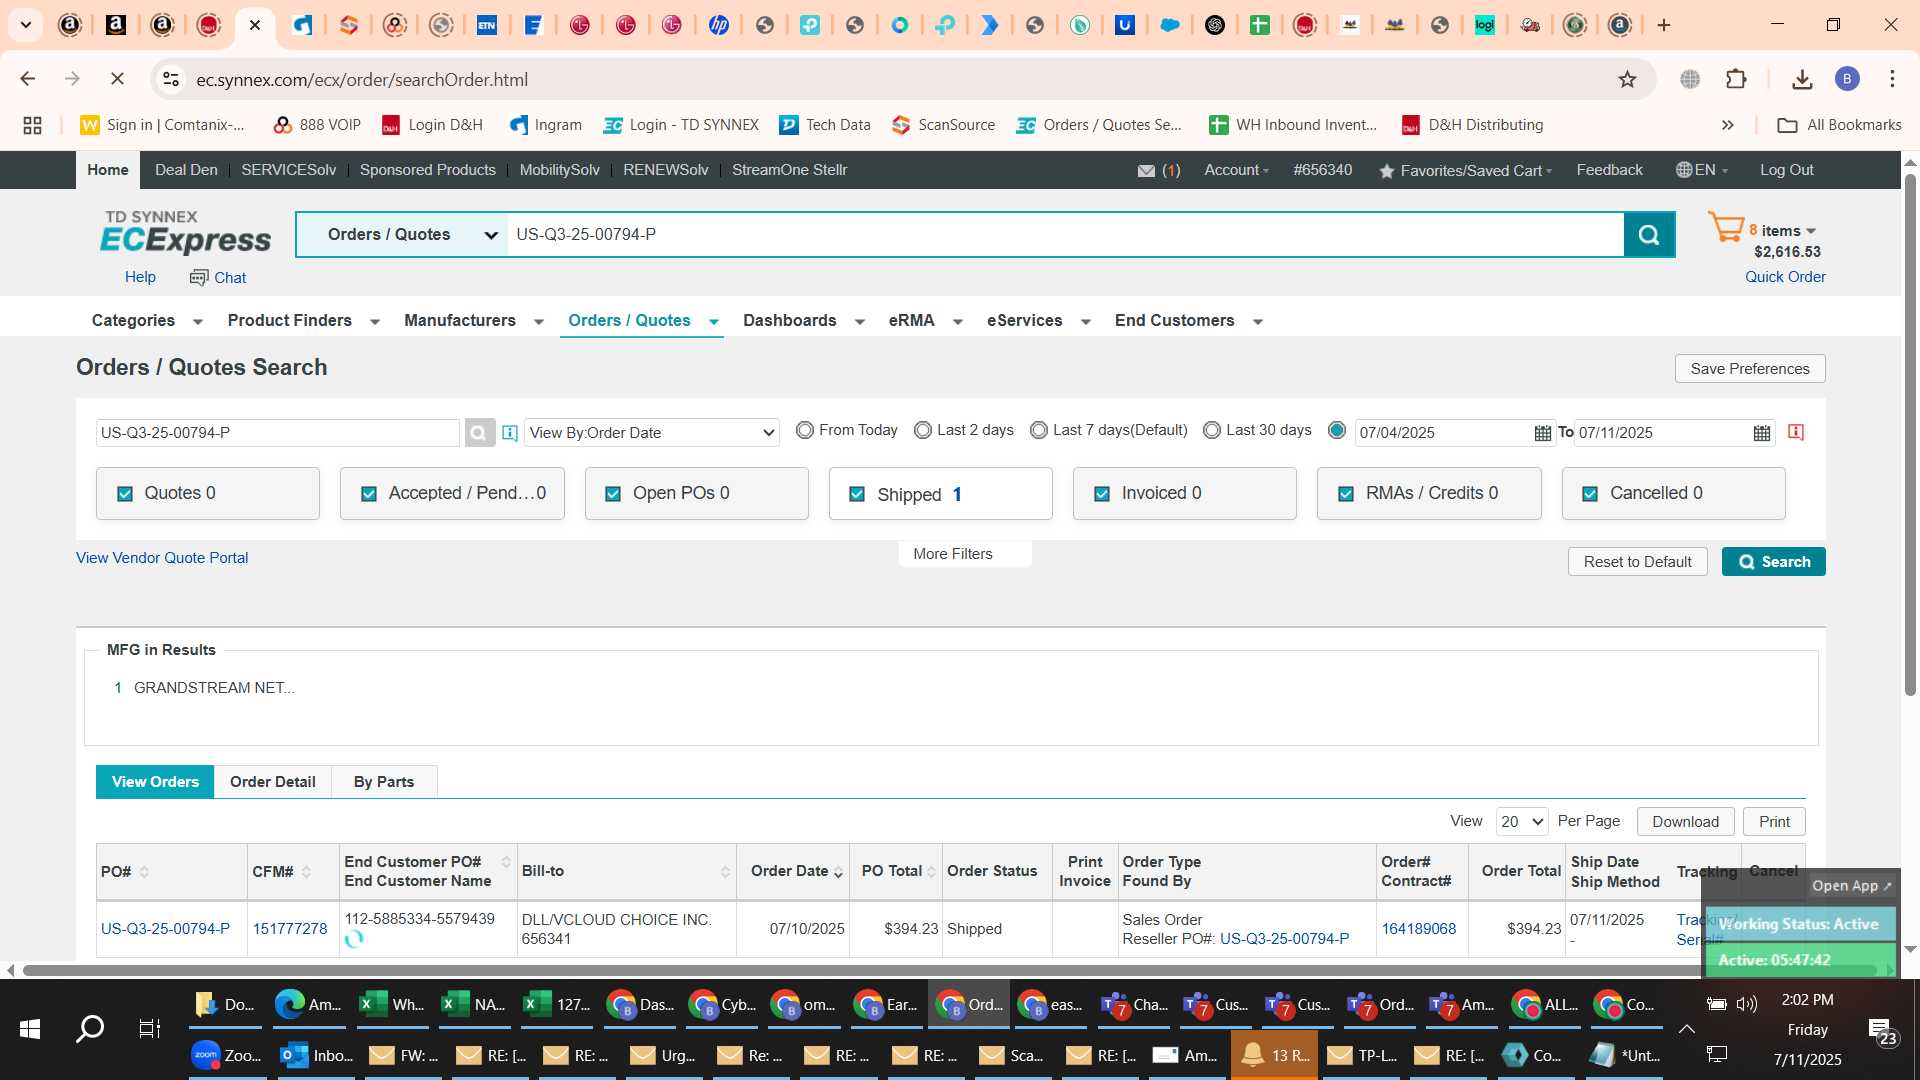Uncheck the Cancelled checkbox
The width and height of the screenshot is (1920, 1080).
pyautogui.click(x=1590, y=494)
